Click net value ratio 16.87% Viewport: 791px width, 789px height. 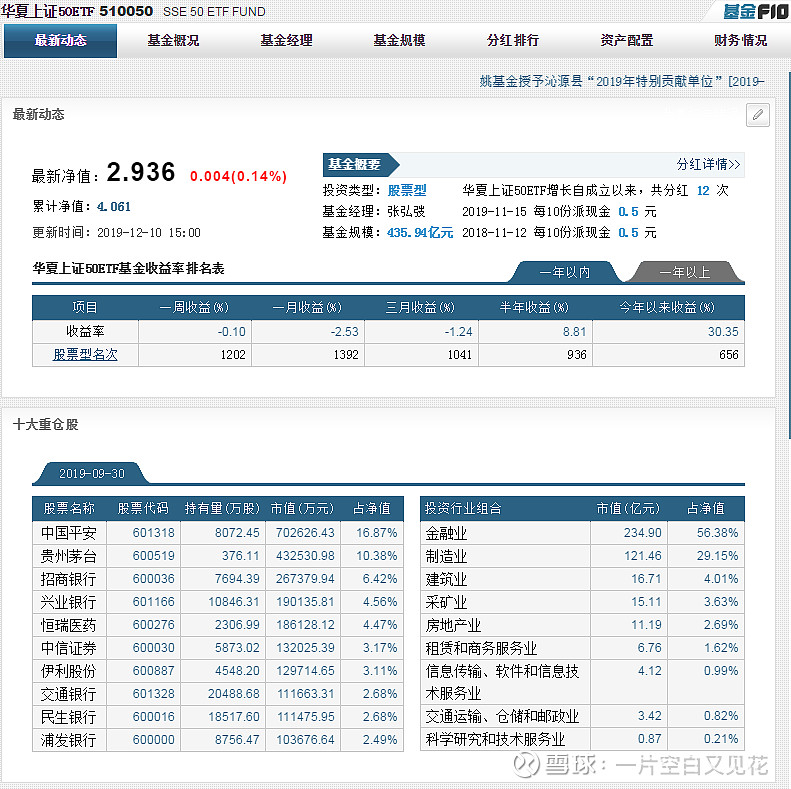click(x=377, y=533)
